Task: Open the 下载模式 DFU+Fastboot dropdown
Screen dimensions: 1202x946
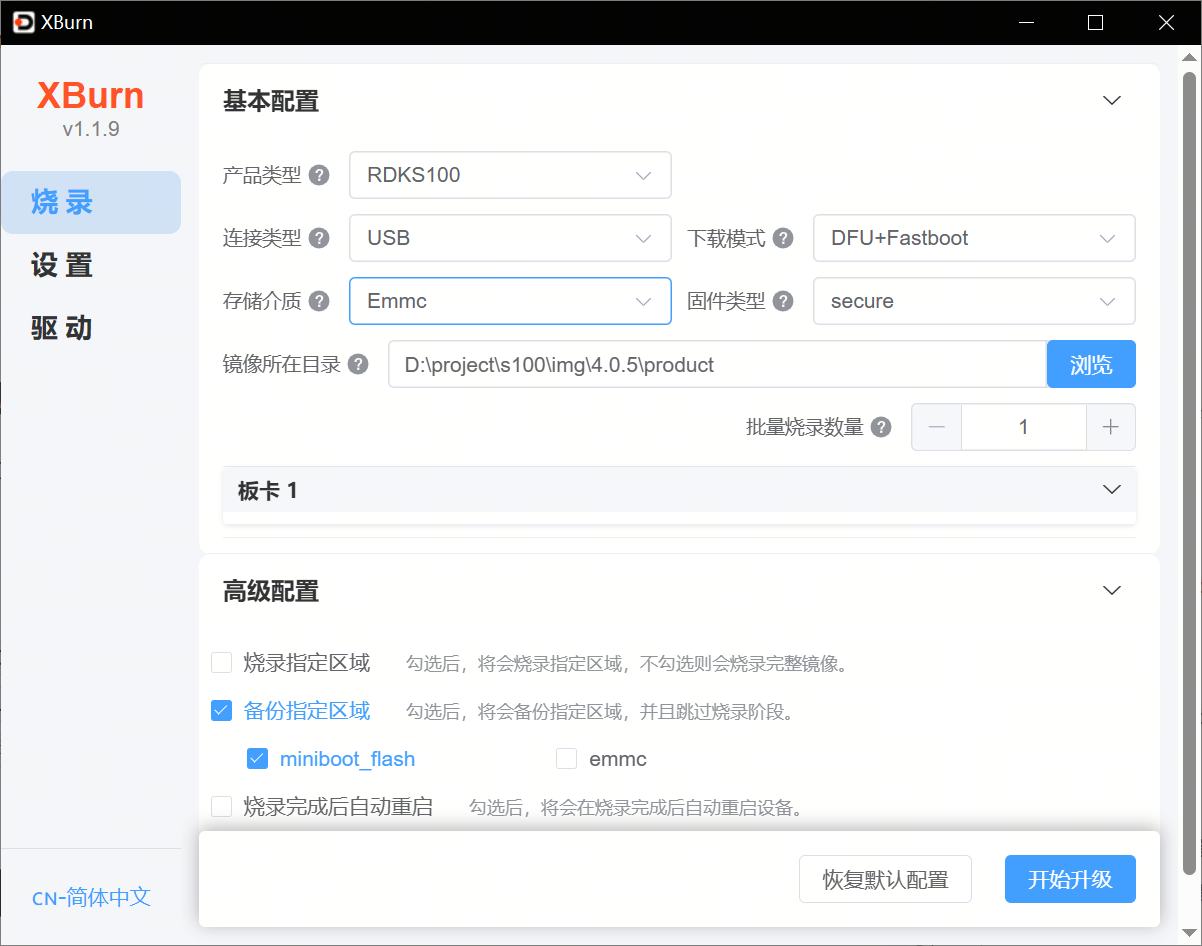Action: (x=974, y=238)
